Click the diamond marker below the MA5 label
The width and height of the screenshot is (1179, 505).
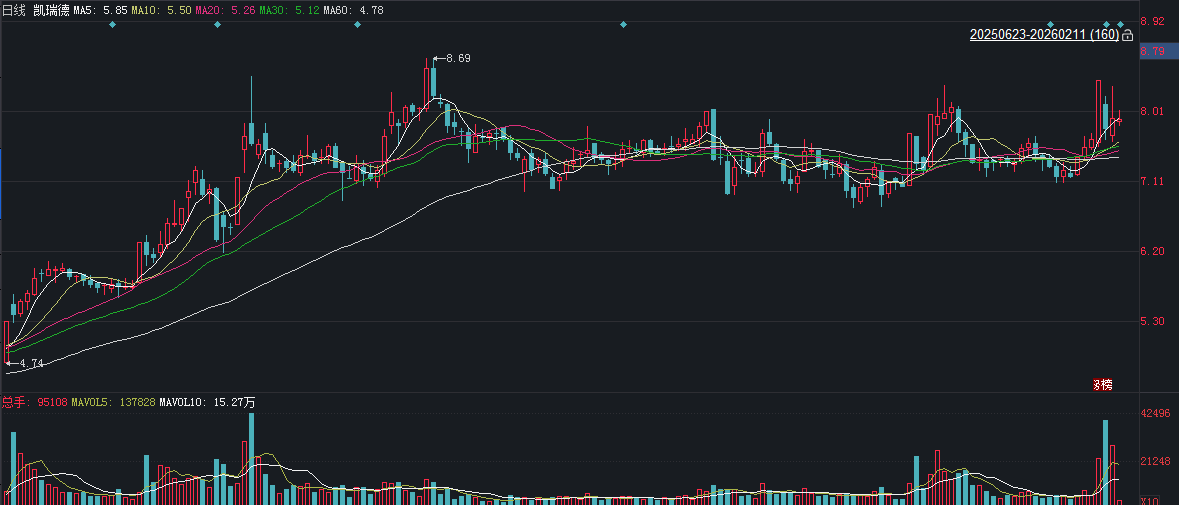(113, 24)
